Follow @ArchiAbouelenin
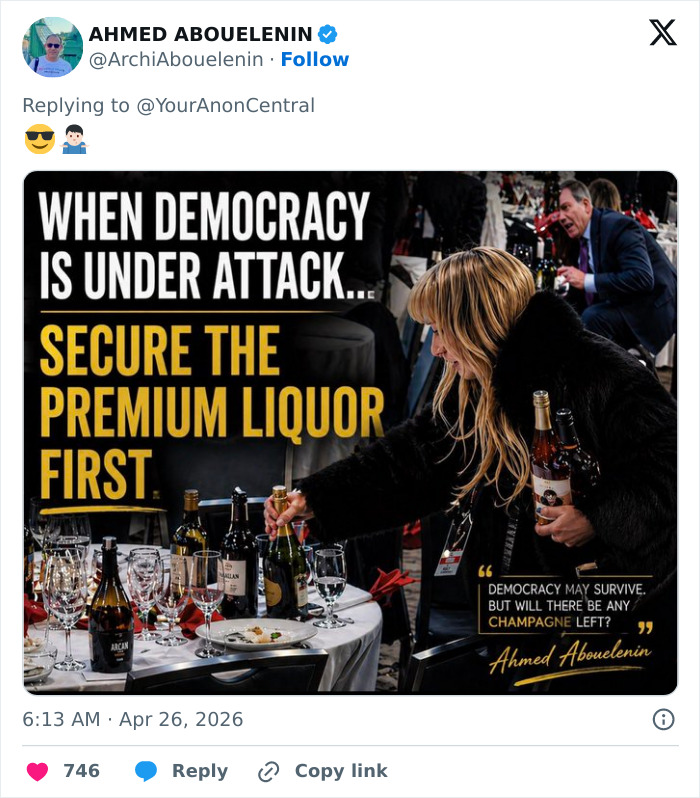This screenshot has height=798, width=700. pyautogui.click(x=314, y=60)
